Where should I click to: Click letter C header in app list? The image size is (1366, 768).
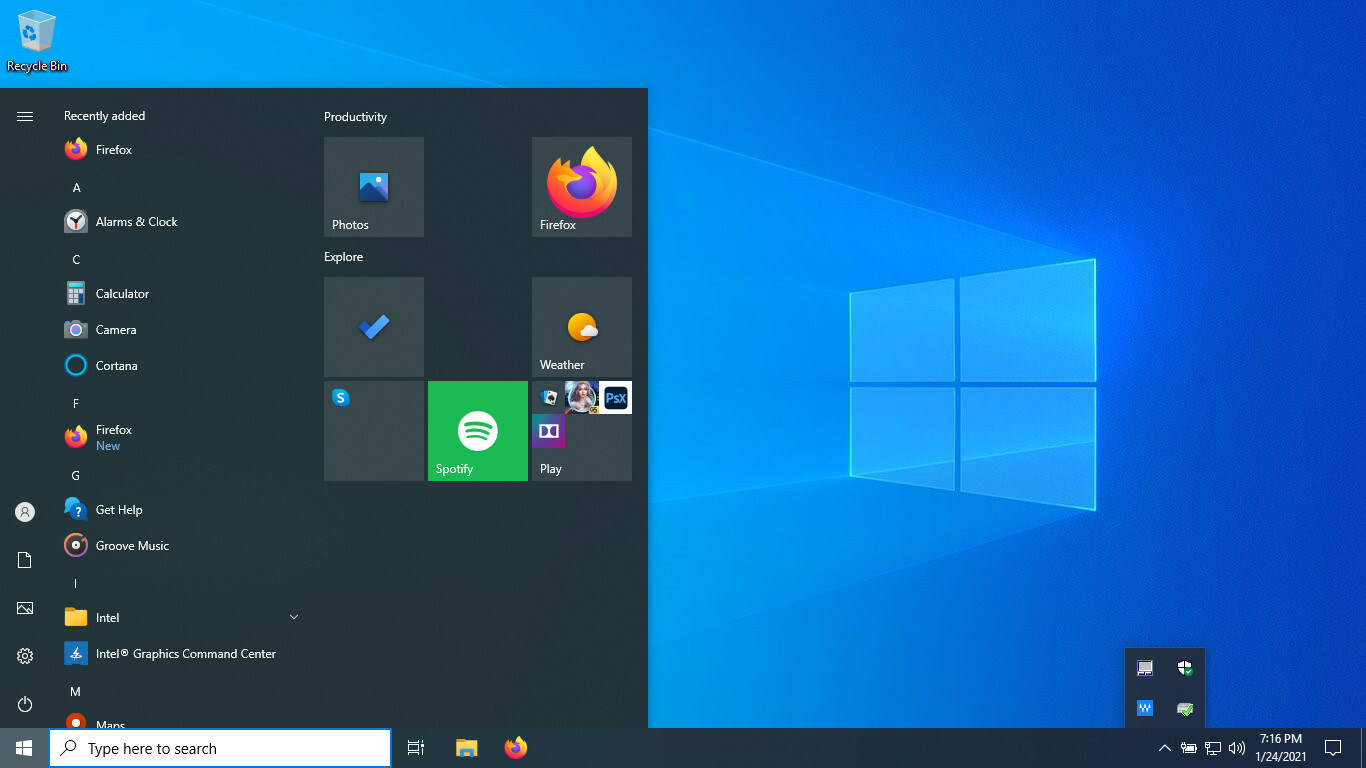[76, 260]
